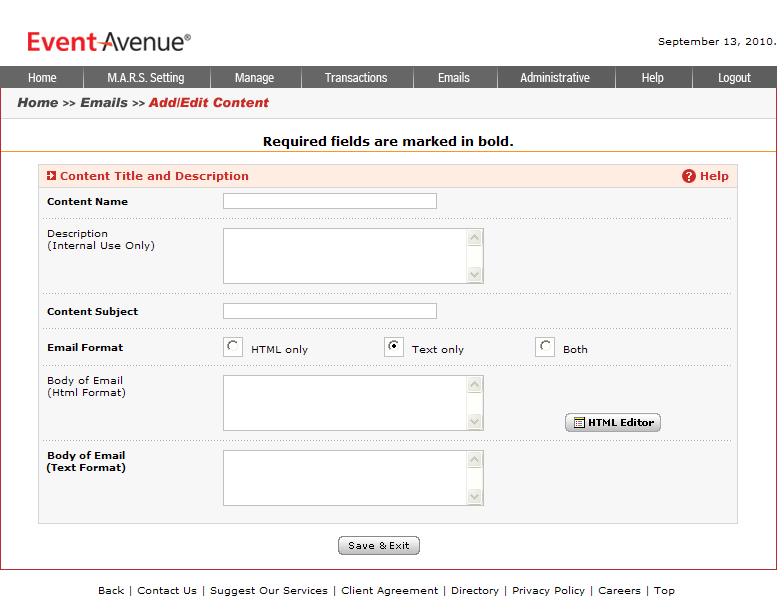Viewport: 777px width, 610px height.
Task: Click the Contact Us footer link
Action: 167,591
